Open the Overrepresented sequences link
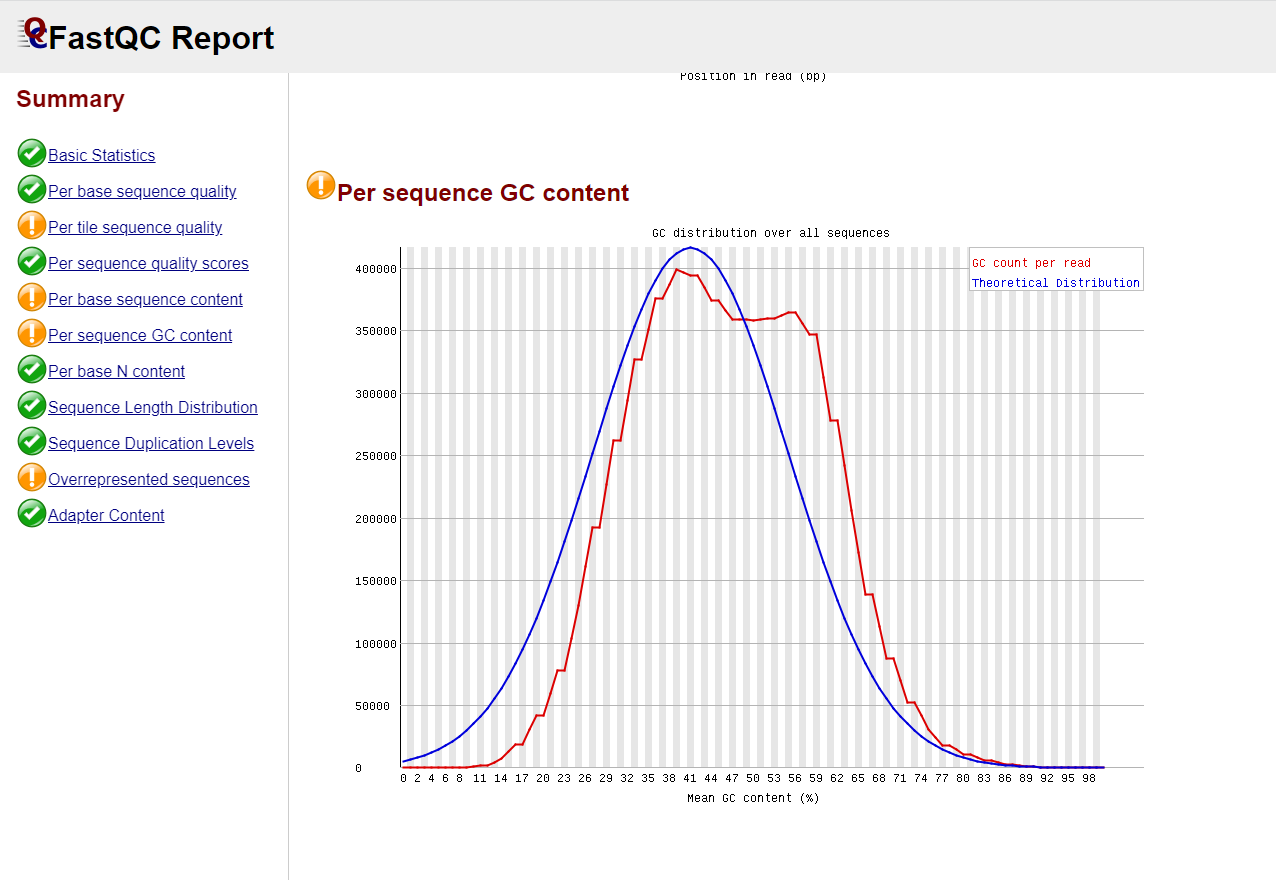The width and height of the screenshot is (1276, 880). coord(149,480)
